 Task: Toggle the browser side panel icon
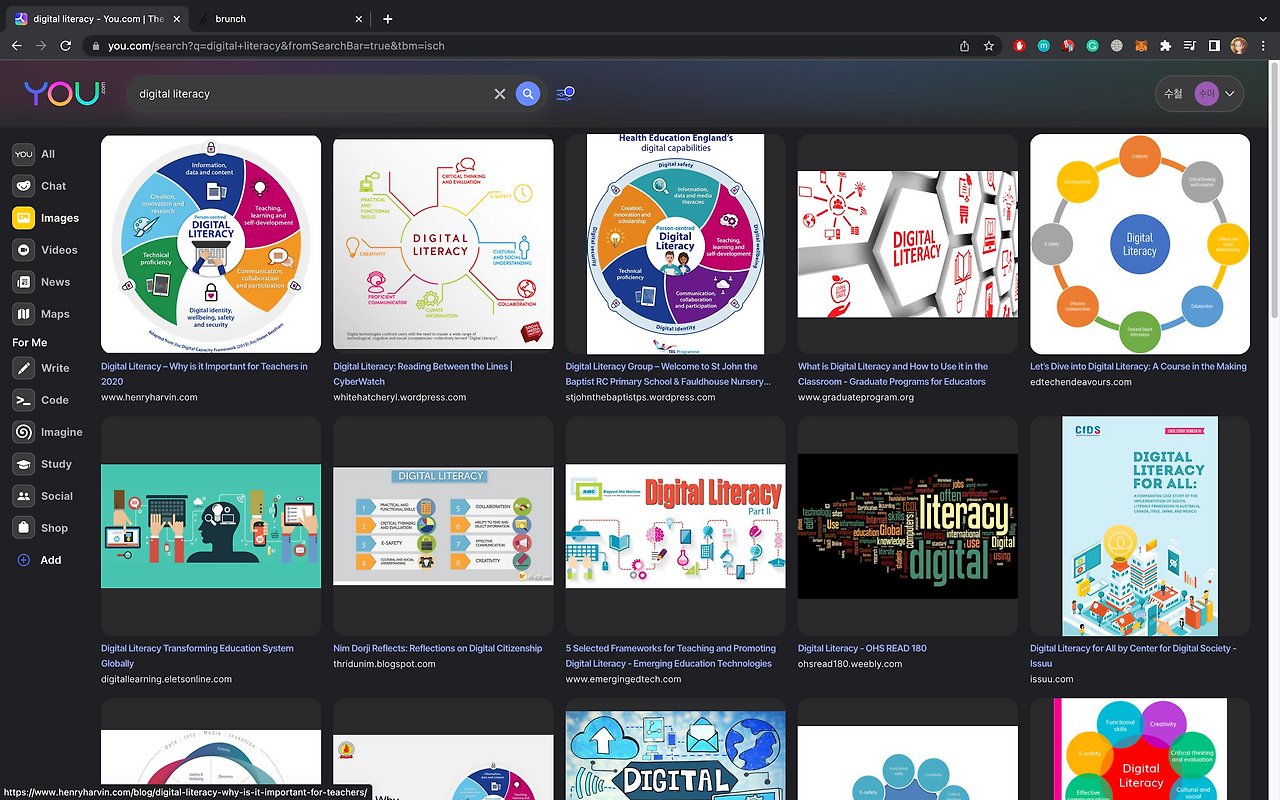click(1214, 45)
